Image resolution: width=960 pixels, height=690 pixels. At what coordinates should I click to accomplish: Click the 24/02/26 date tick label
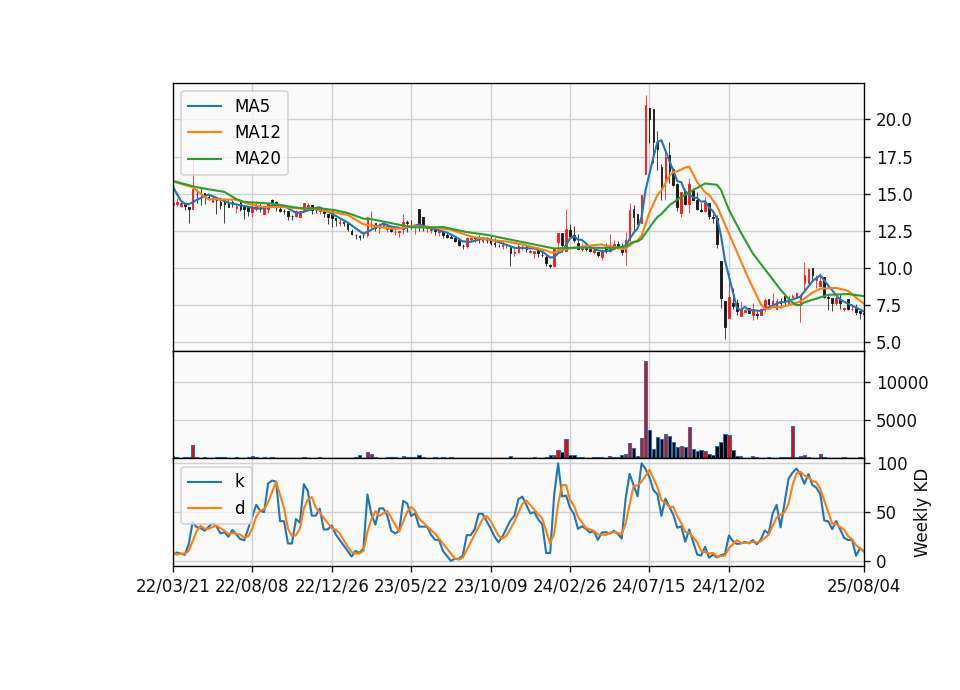(569, 587)
